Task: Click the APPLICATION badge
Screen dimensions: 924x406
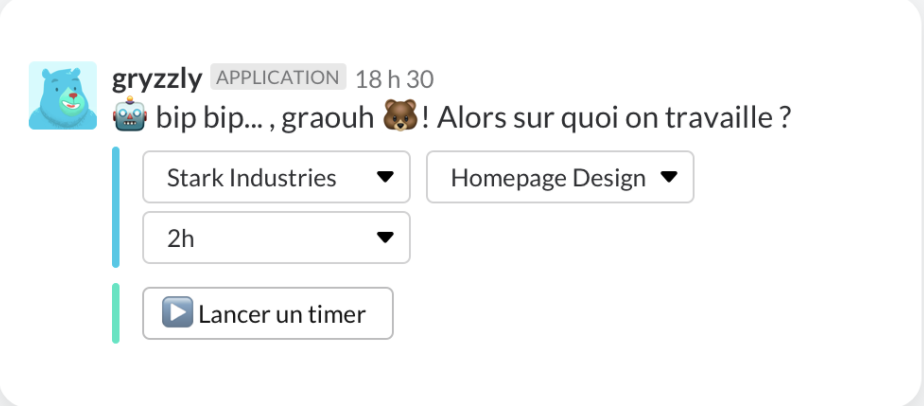Action: coord(278,78)
